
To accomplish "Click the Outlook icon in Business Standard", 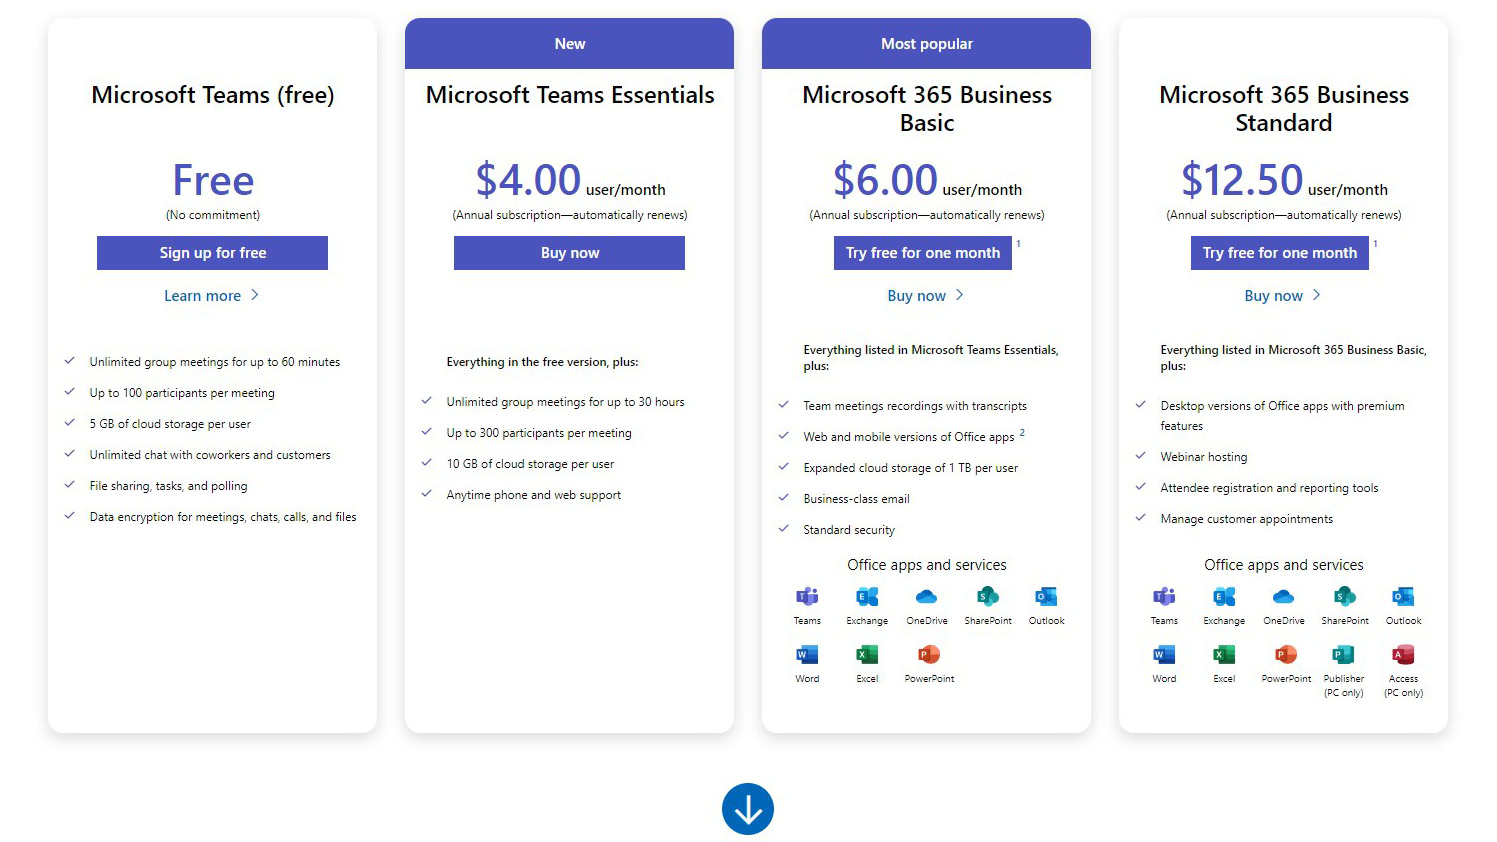I will pyautogui.click(x=1403, y=597).
